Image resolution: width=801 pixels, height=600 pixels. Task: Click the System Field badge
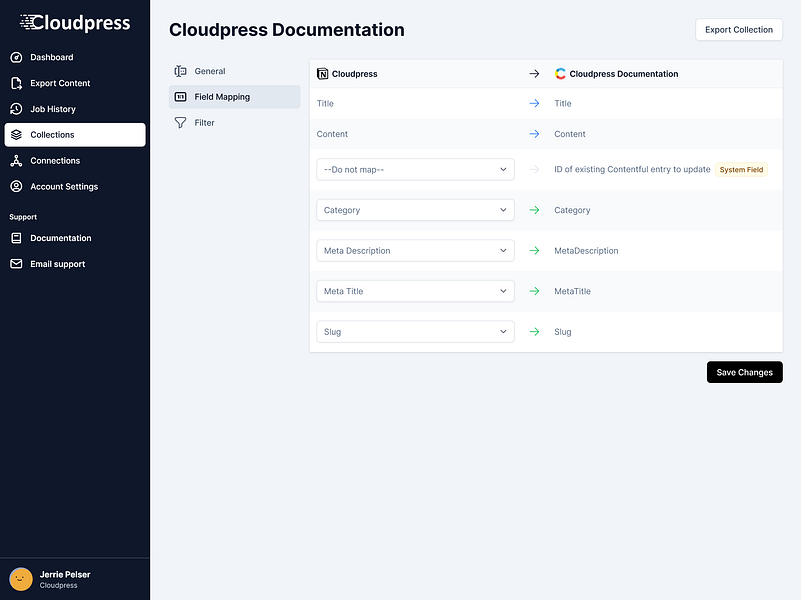[741, 170]
